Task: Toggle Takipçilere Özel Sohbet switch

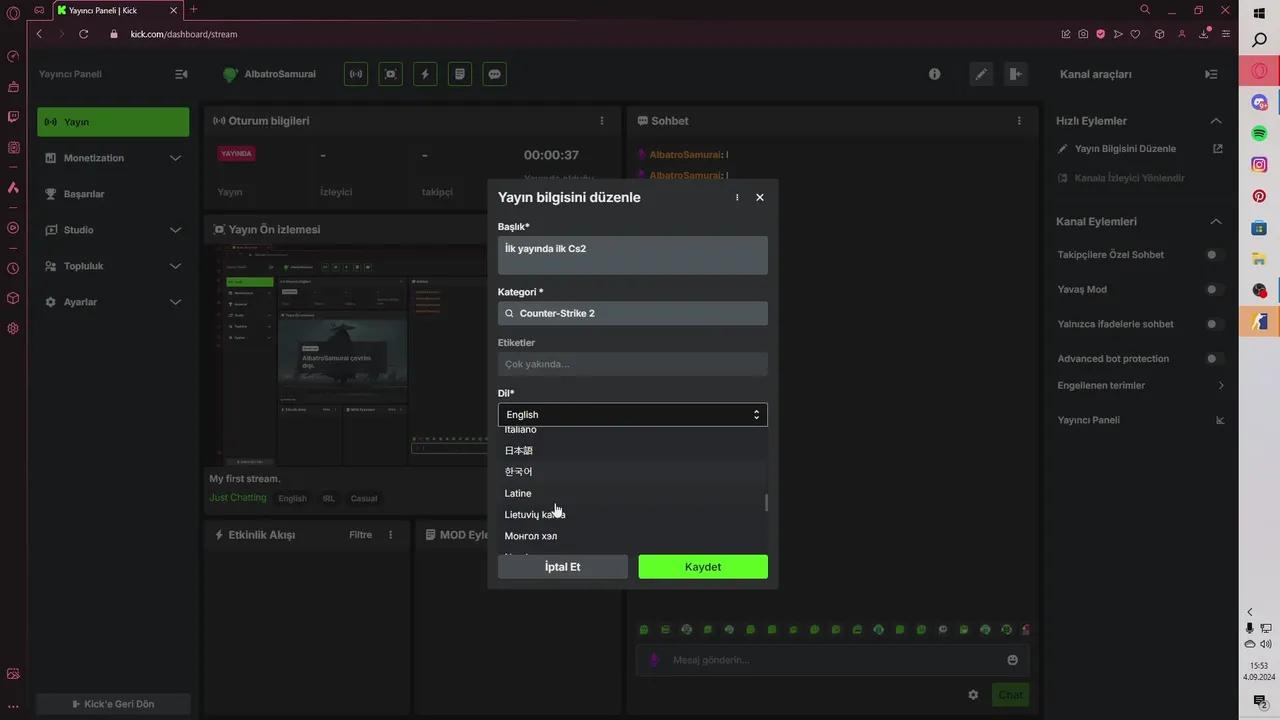Action: 1214,255
